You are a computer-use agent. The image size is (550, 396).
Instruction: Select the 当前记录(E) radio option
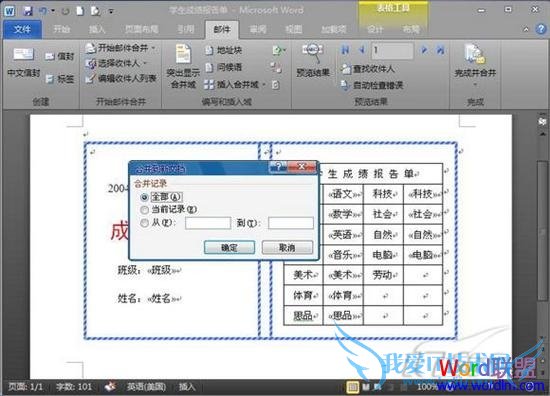click(144, 210)
